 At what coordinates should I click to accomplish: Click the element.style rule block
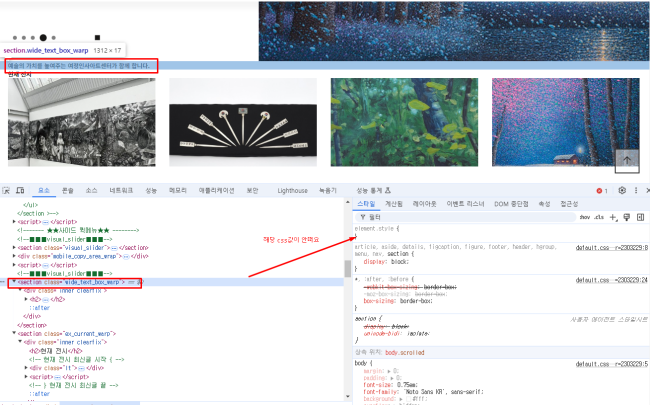501,233
